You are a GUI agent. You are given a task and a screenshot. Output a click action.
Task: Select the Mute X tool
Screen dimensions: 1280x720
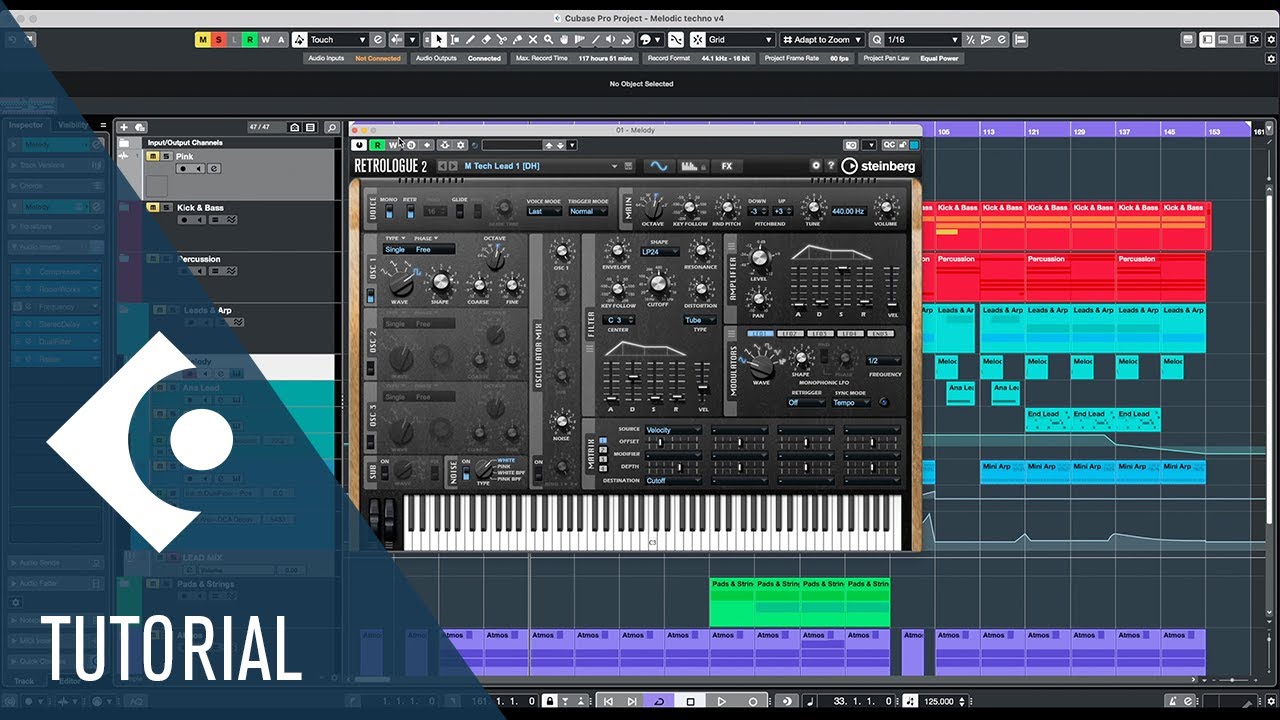(x=533, y=40)
